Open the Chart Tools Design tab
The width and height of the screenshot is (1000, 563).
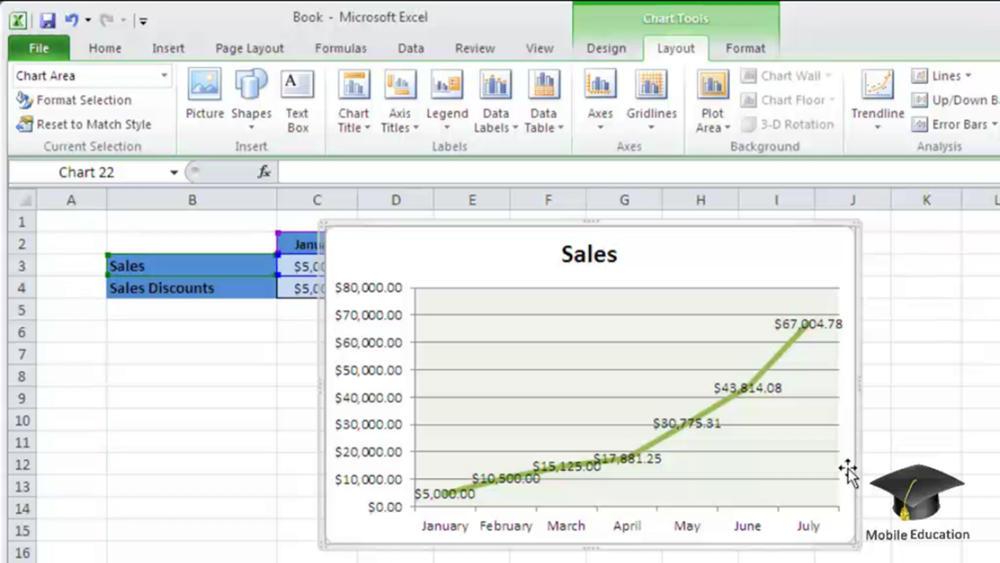[606, 48]
